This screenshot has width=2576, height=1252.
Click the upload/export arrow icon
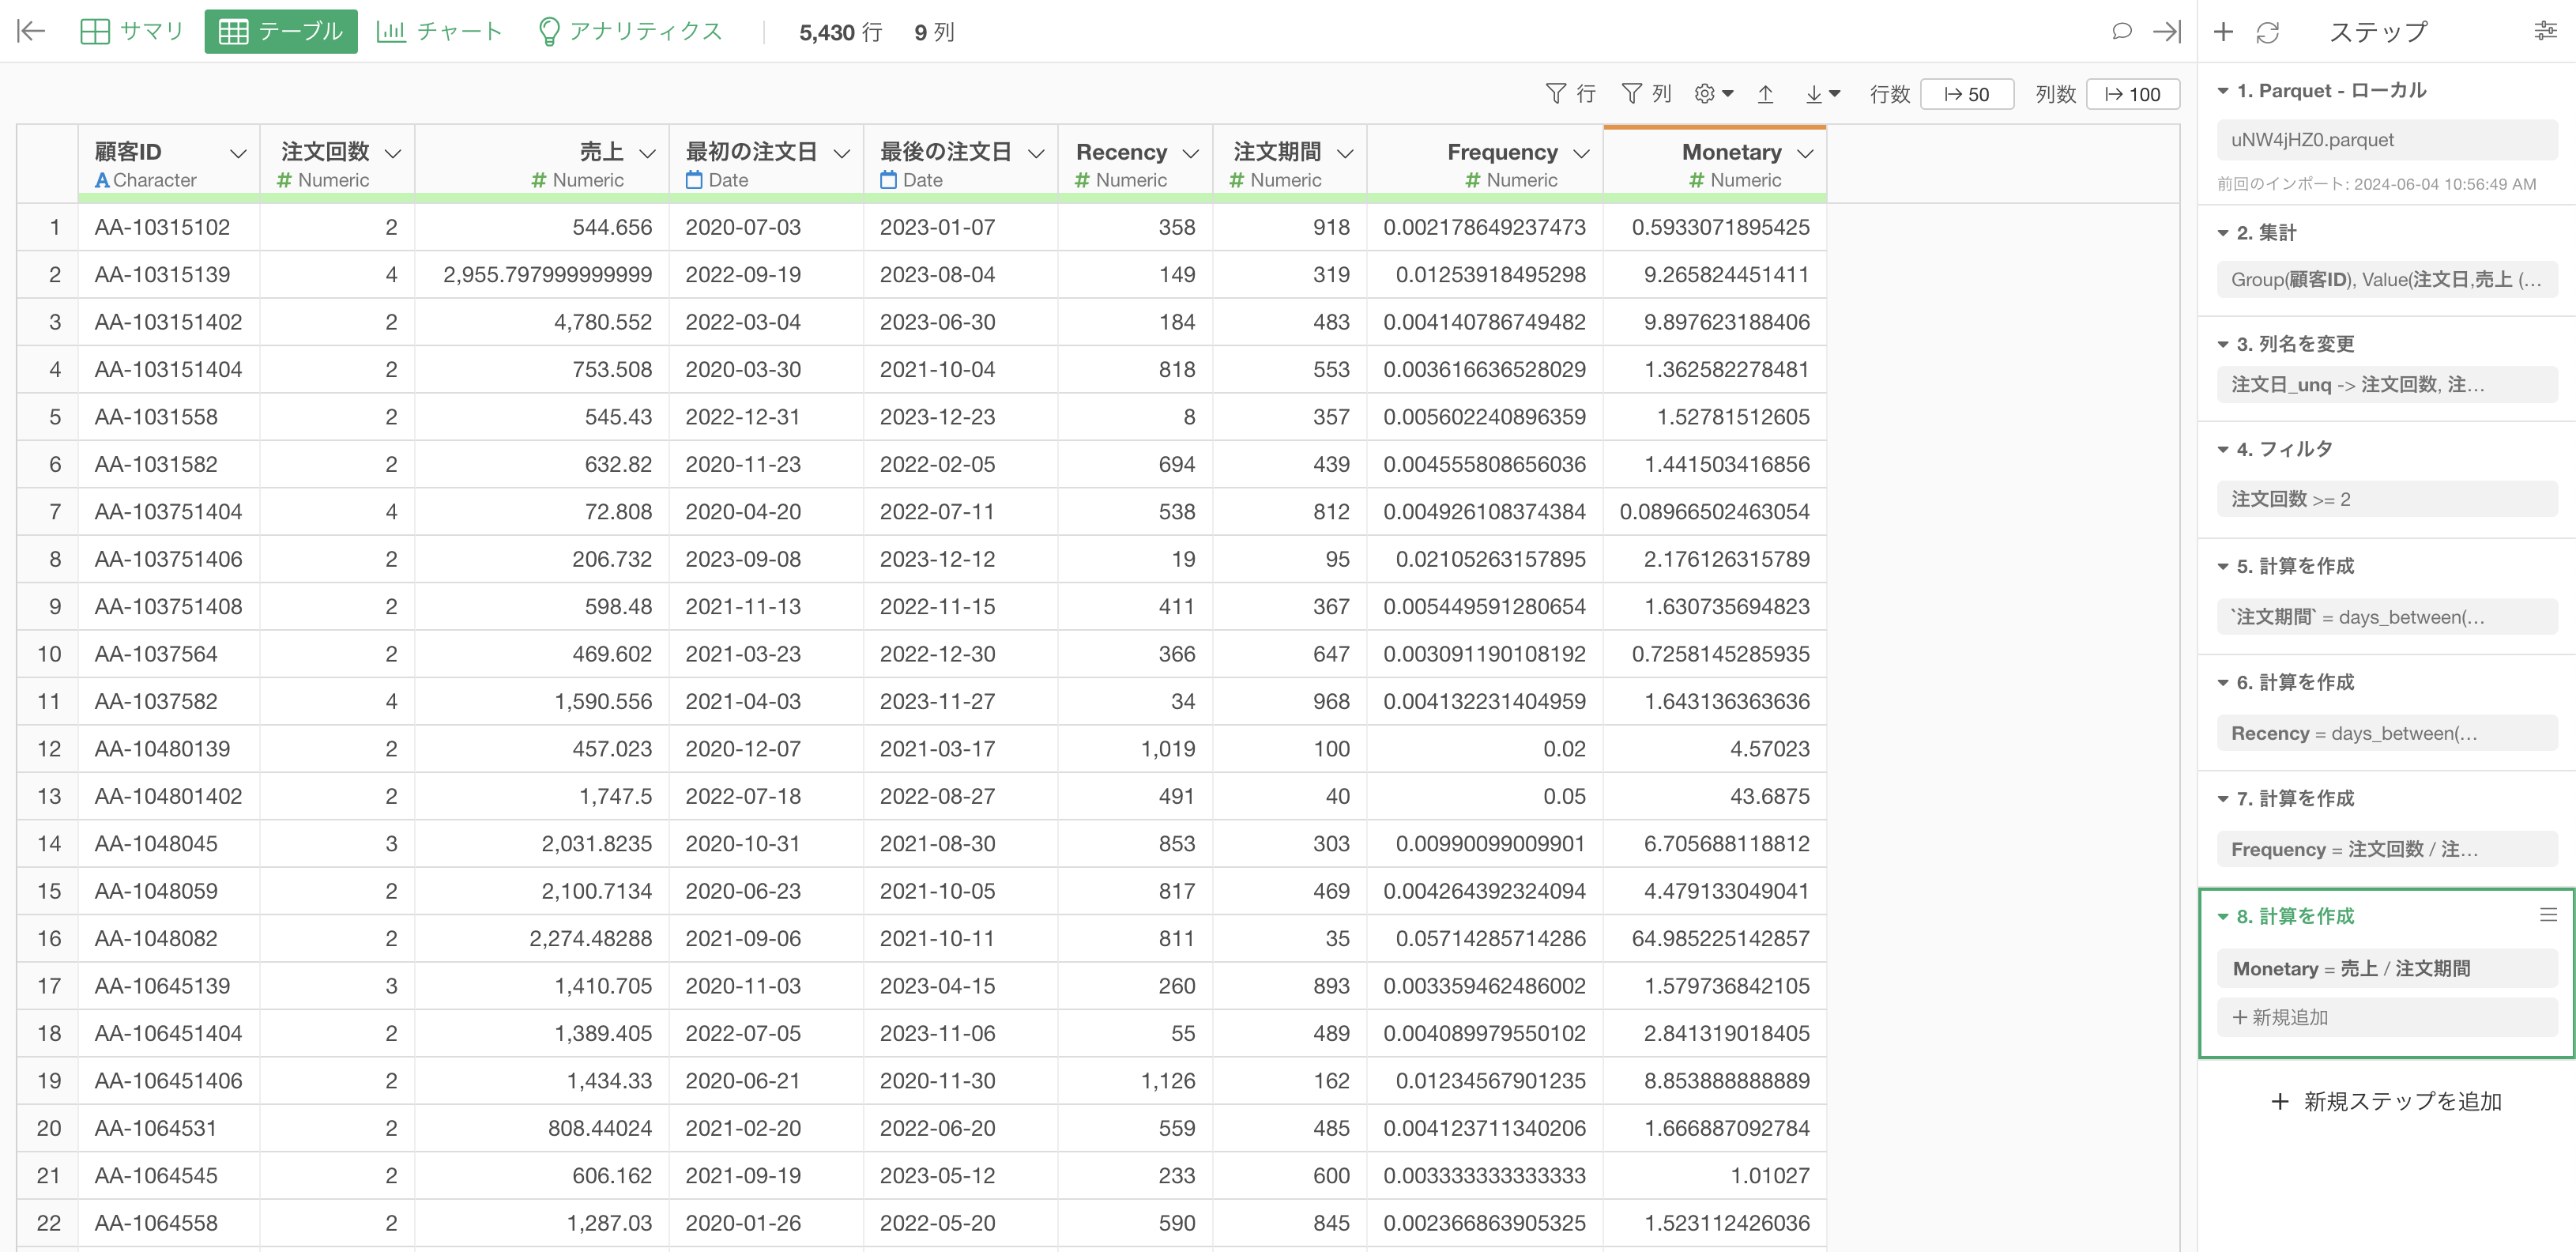[x=1765, y=93]
